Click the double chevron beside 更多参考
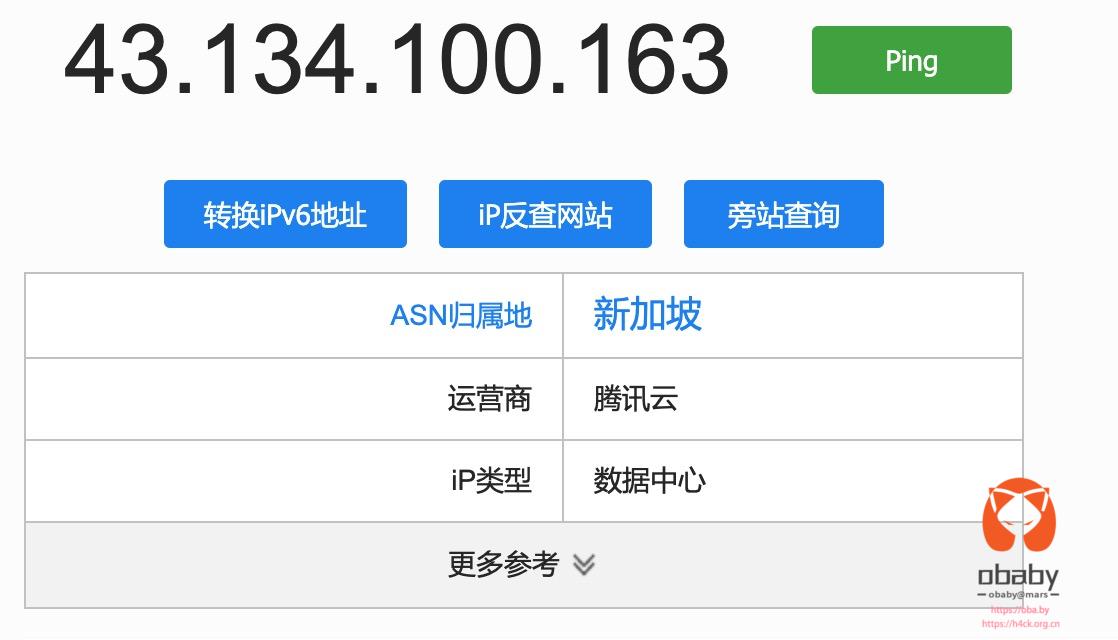Image resolution: width=1118 pixels, height=640 pixels. coord(584,564)
